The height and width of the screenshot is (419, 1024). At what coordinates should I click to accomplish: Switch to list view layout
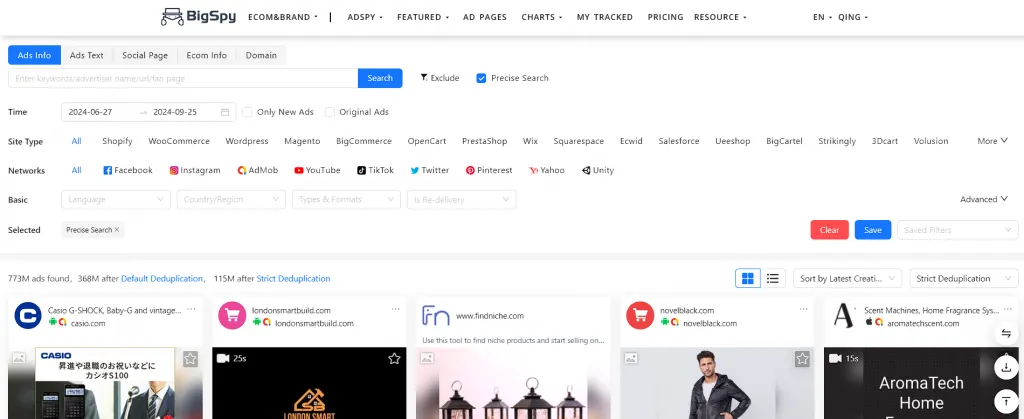tap(773, 278)
